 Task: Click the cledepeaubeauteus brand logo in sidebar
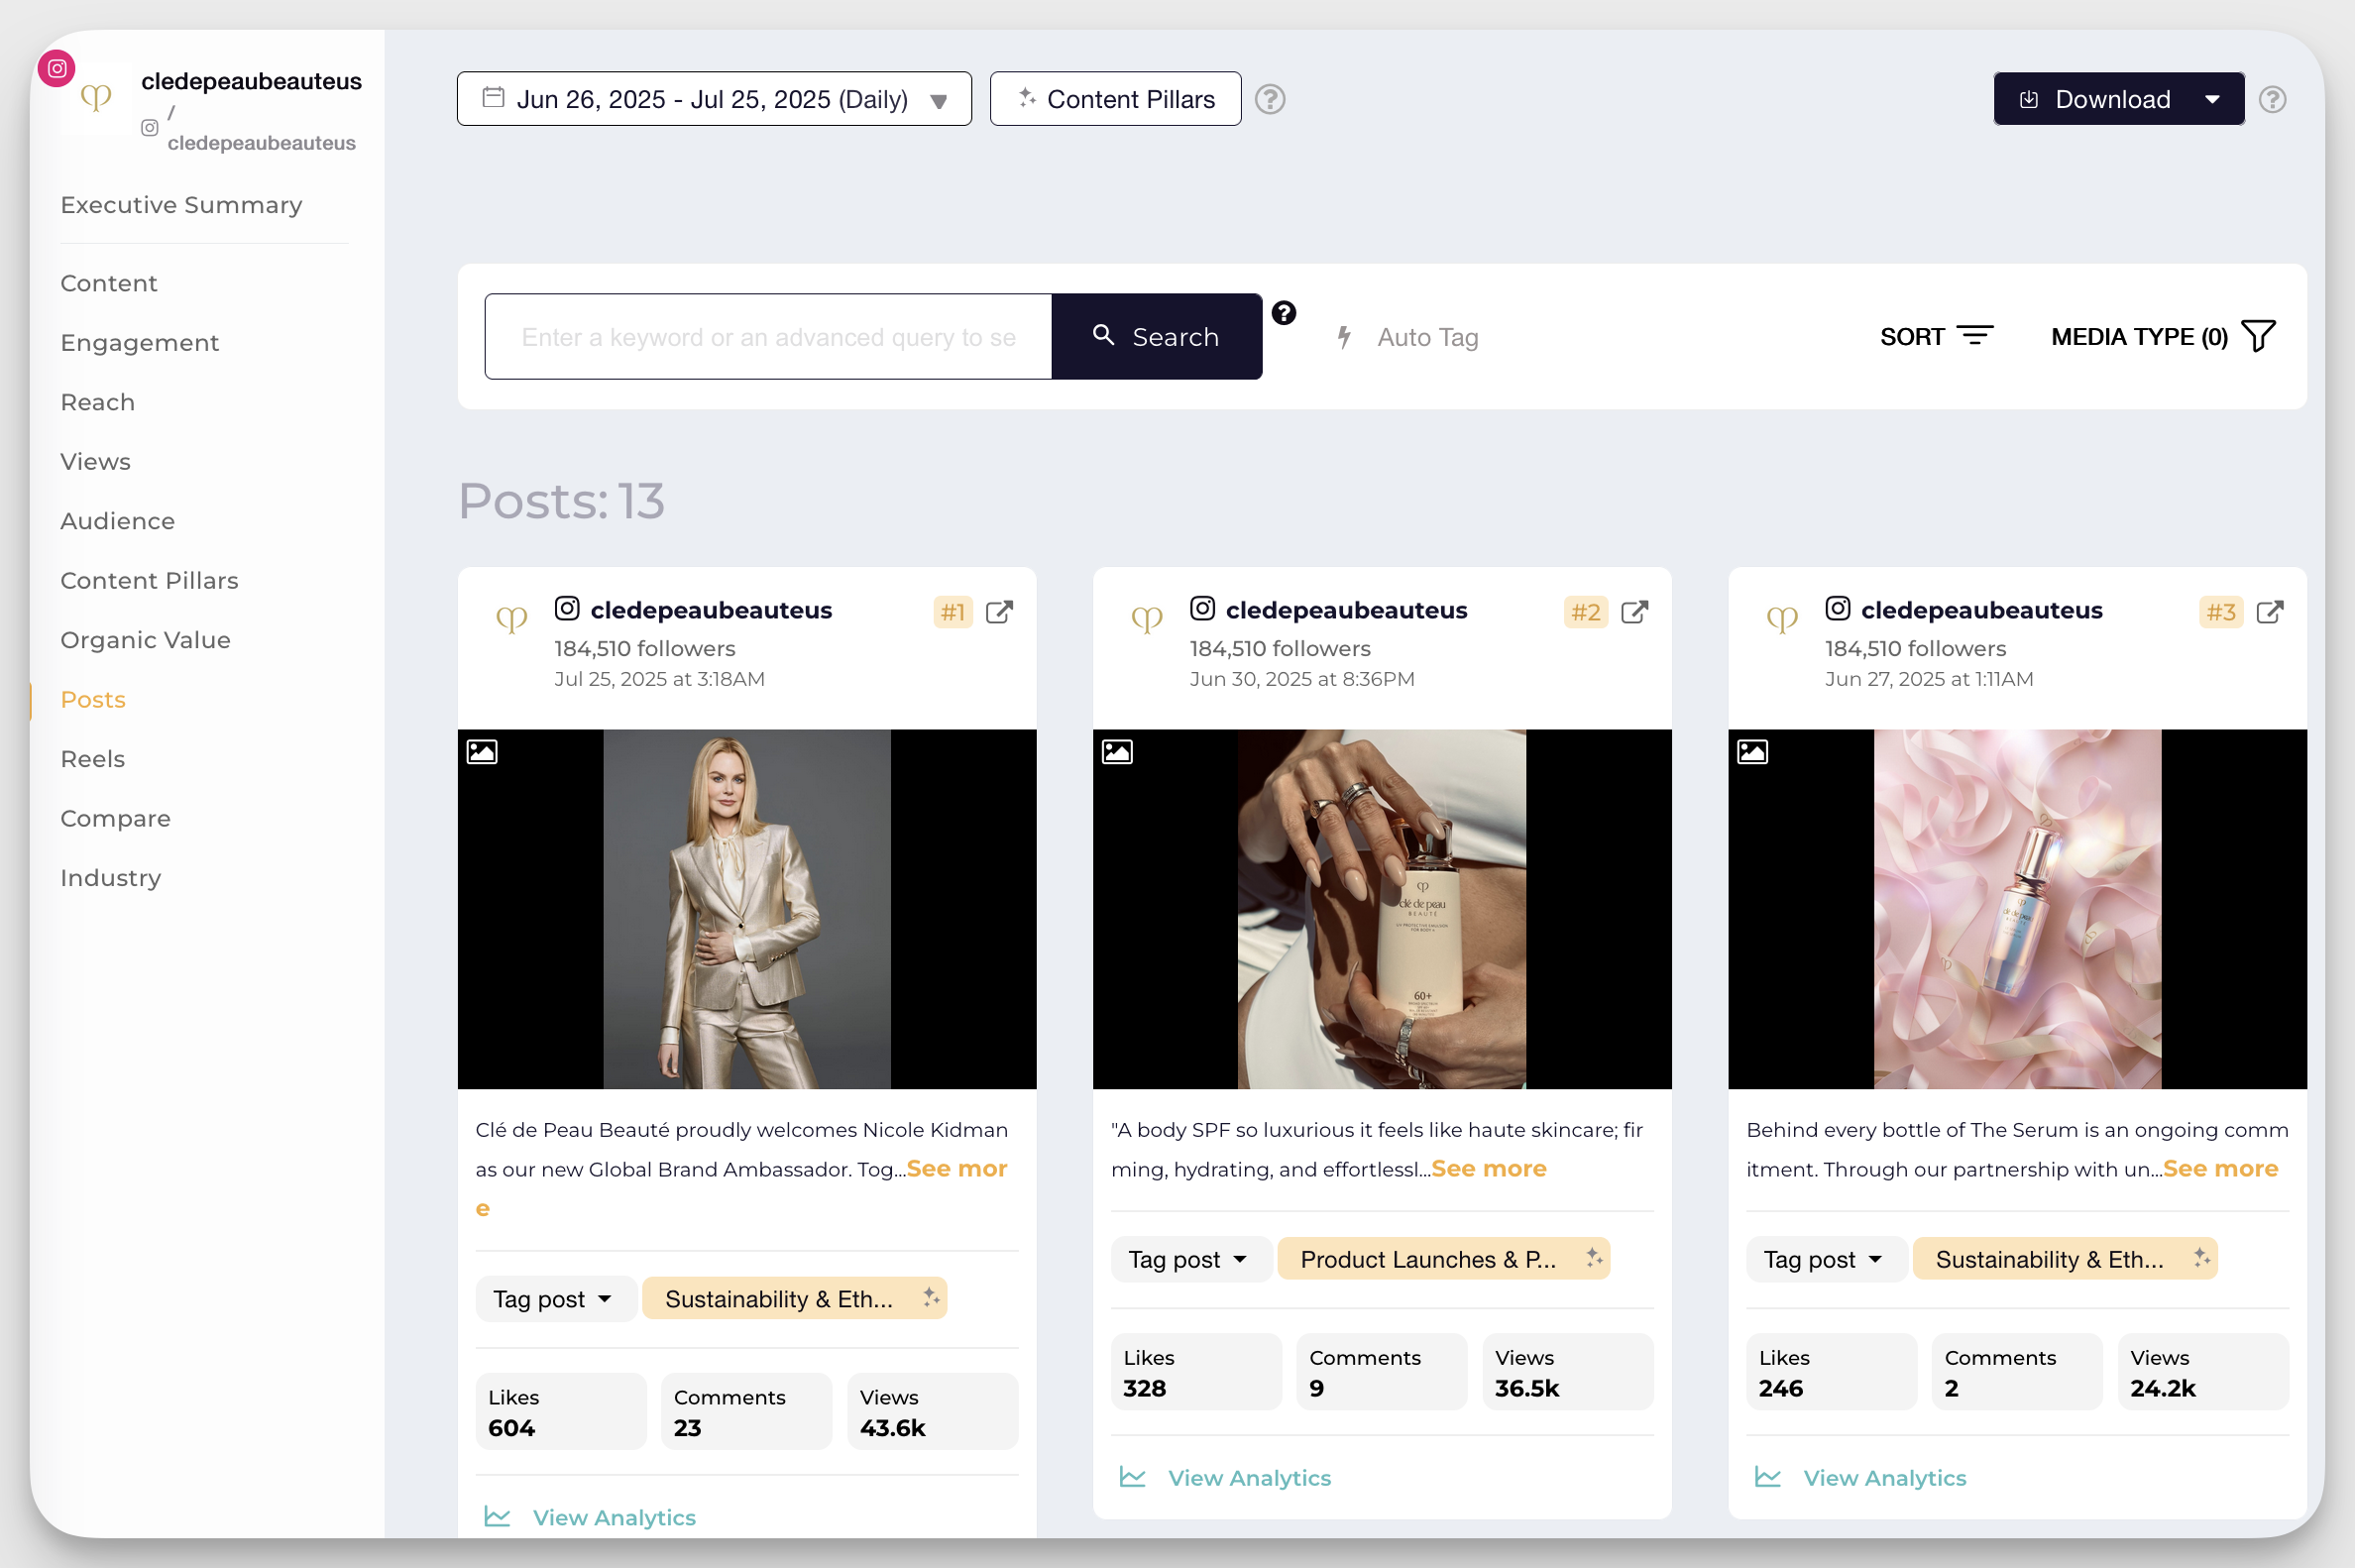(x=96, y=98)
